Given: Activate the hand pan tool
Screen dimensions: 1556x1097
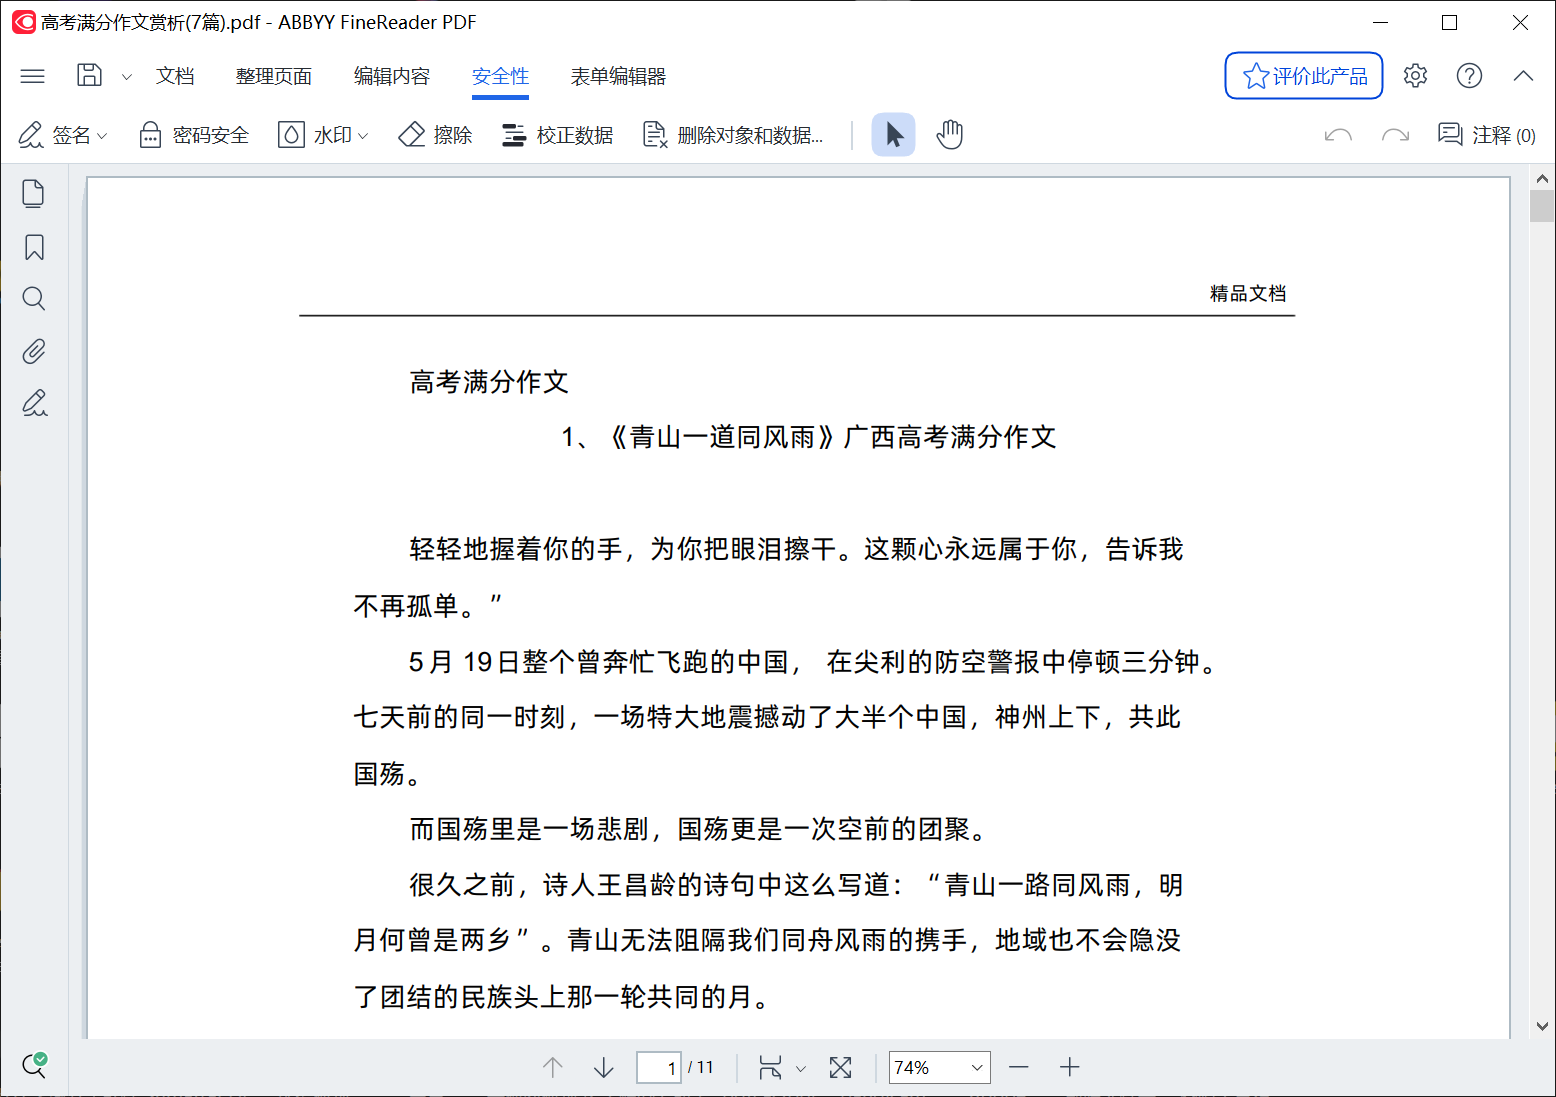Looking at the screenshot, I should (950, 135).
